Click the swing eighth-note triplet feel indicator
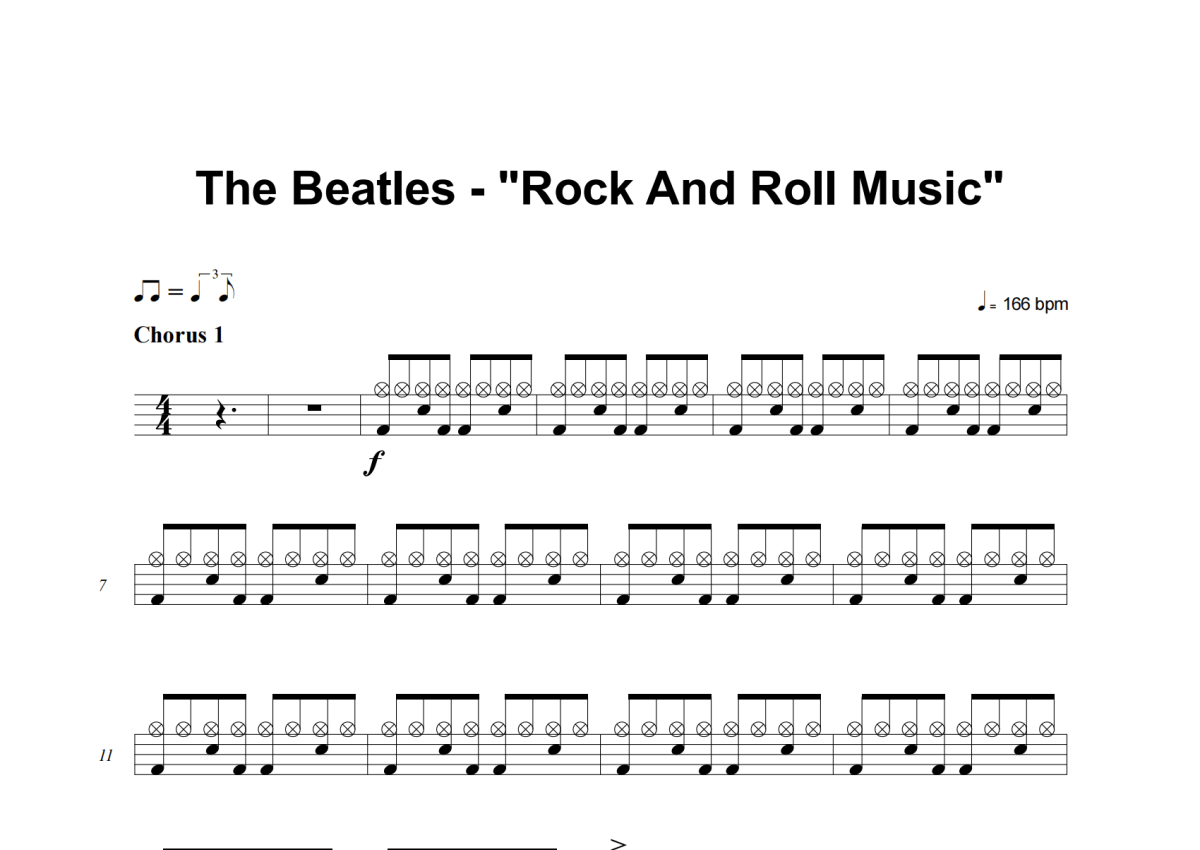Image resolution: width=1200 pixels, height=850 pixels. (186, 289)
